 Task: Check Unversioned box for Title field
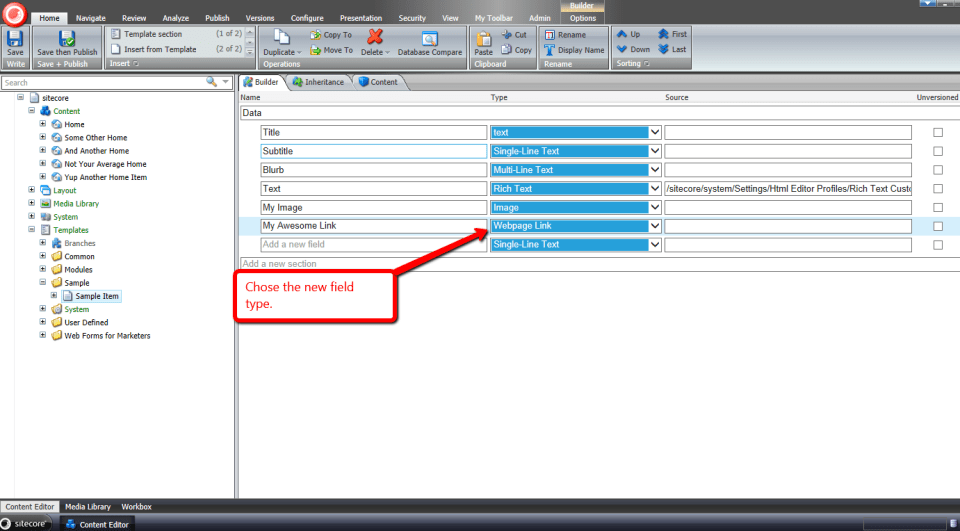pyautogui.click(x=937, y=132)
